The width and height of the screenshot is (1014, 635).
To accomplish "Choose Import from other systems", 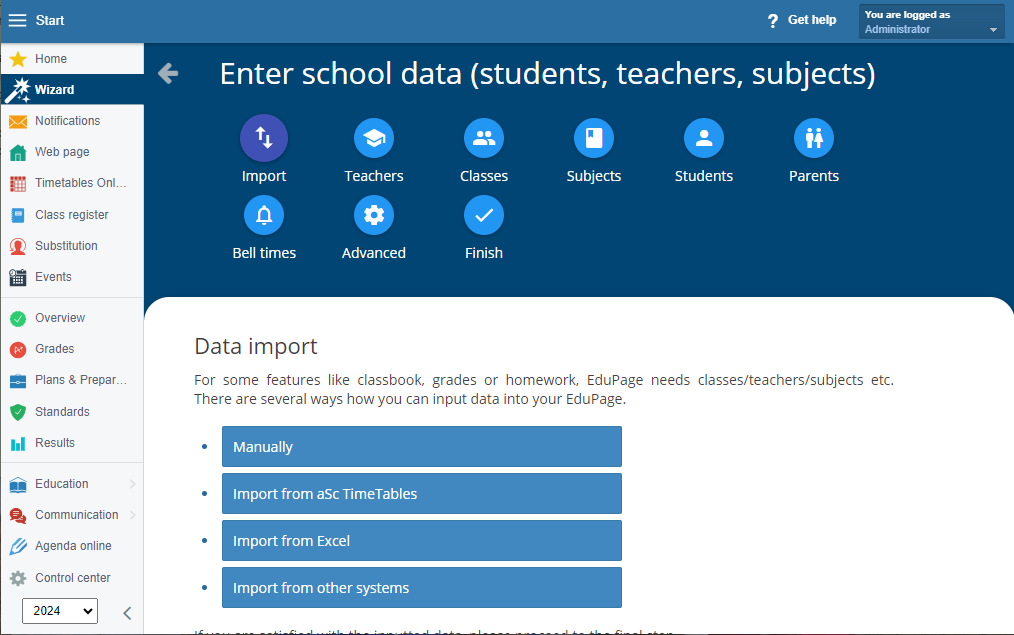I will pyautogui.click(x=422, y=588).
